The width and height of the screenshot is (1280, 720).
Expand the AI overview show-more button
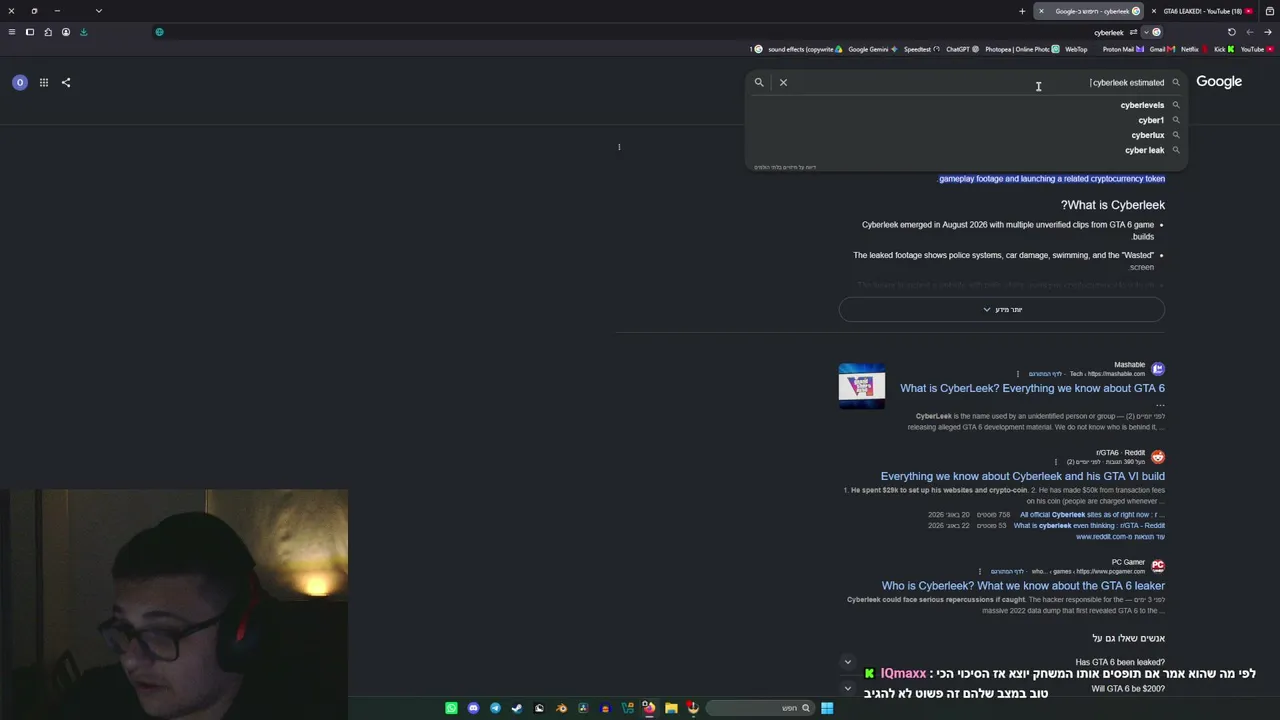tap(1002, 309)
